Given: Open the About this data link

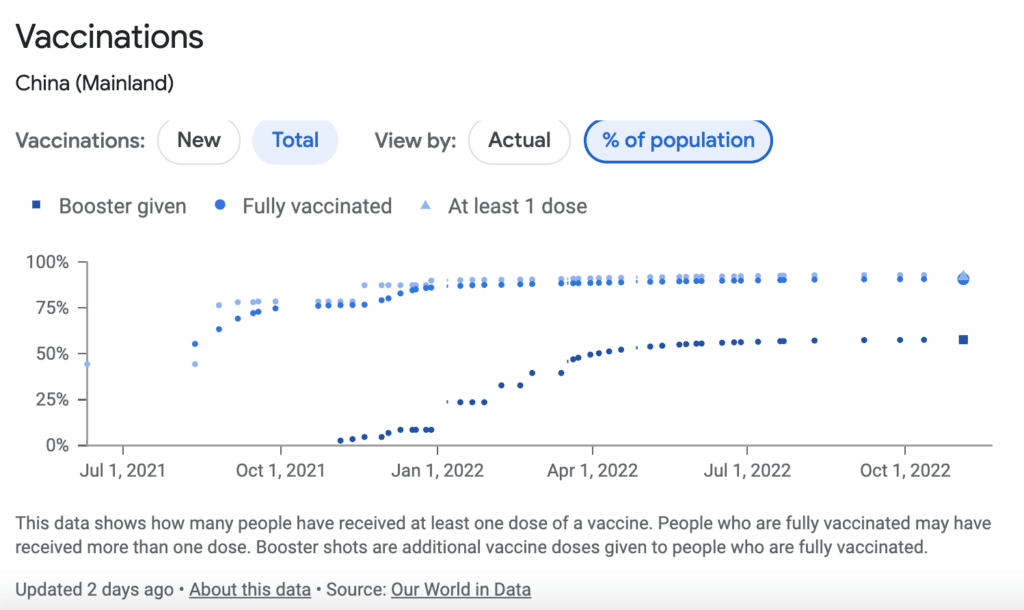Looking at the screenshot, I should coord(250,589).
